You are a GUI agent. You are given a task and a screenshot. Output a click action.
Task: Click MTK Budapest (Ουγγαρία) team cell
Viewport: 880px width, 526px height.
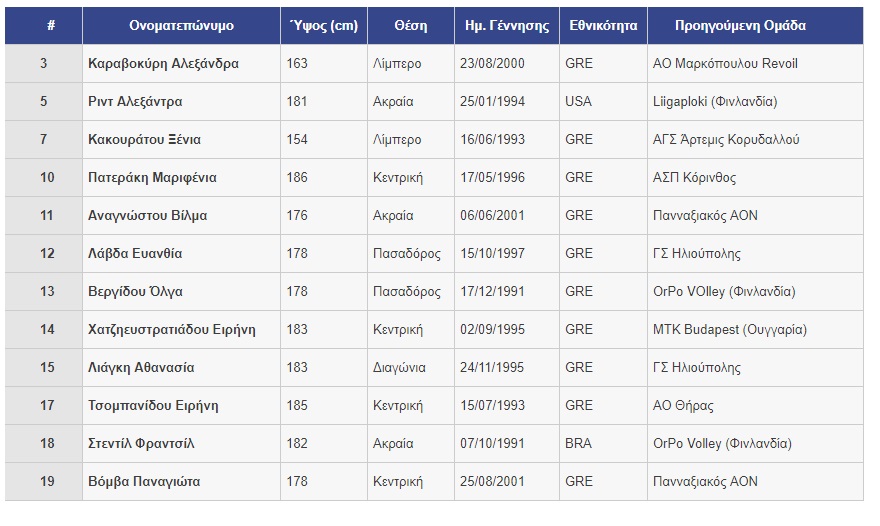pos(729,330)
